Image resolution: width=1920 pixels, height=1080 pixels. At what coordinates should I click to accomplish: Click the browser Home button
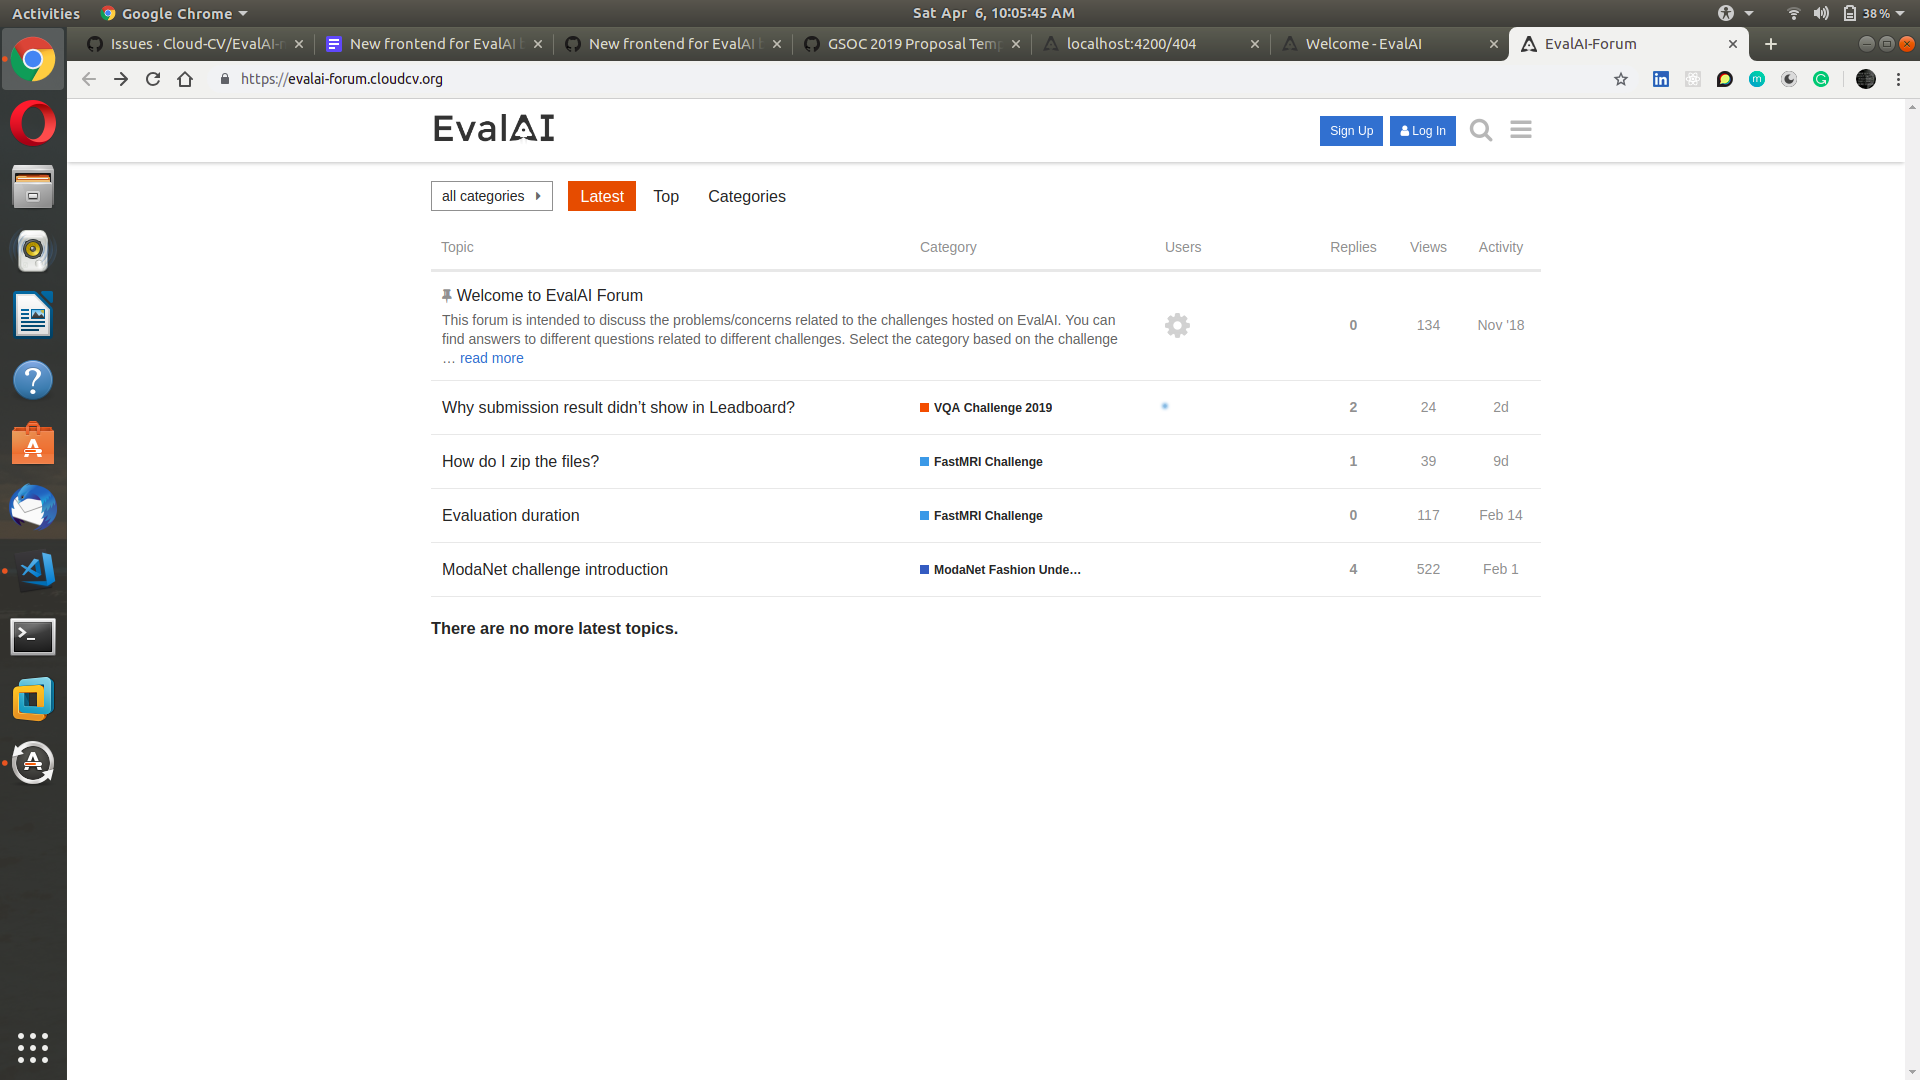tap(185, 79)
